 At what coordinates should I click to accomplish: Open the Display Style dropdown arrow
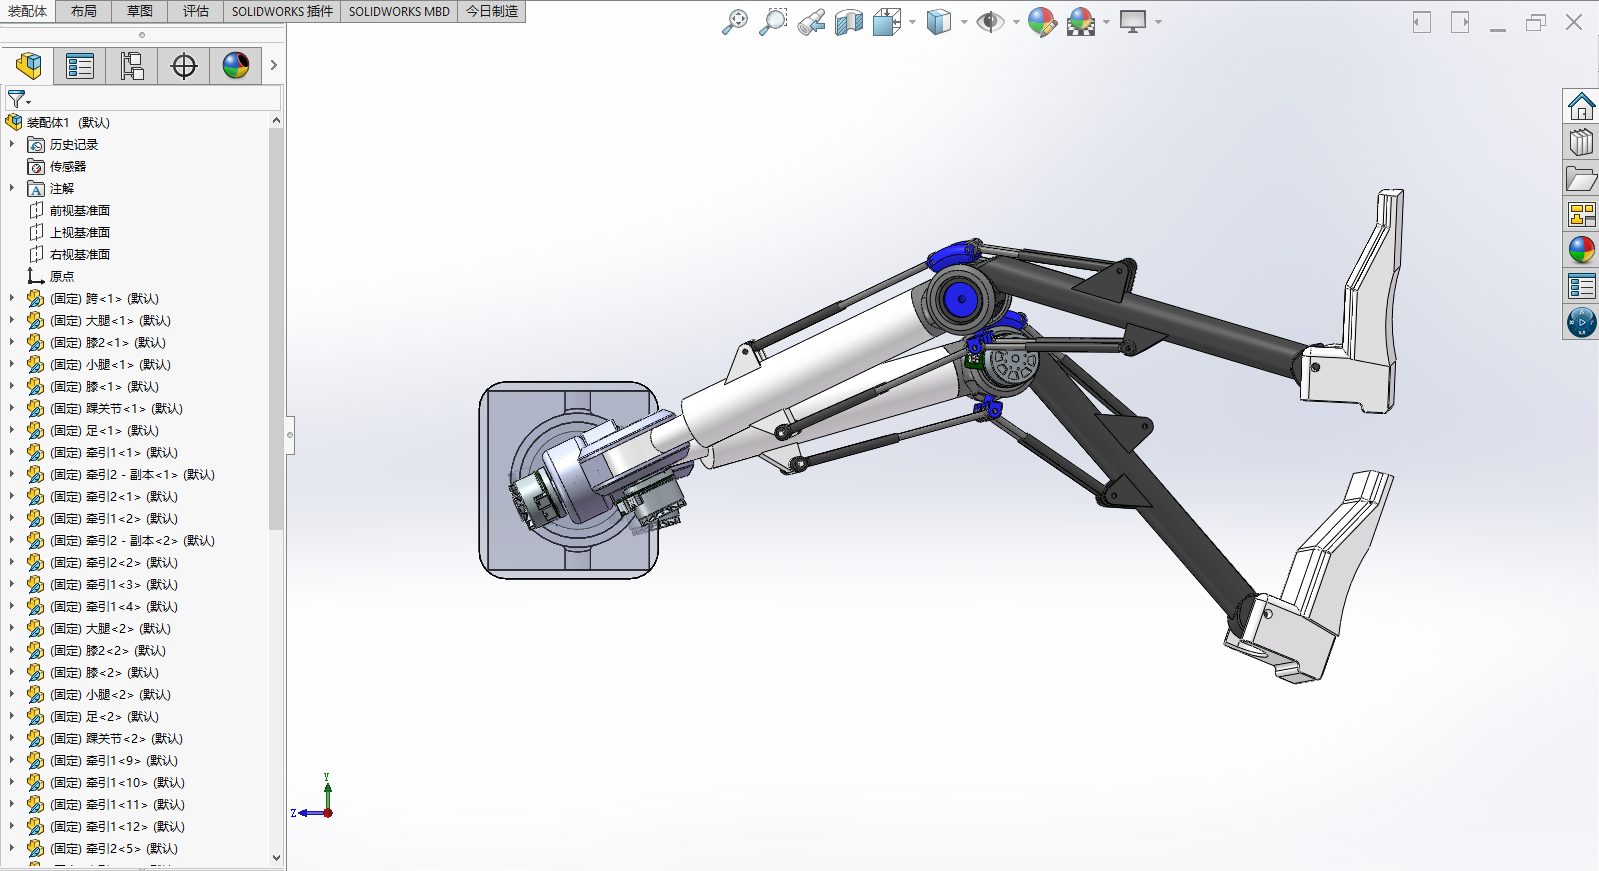click(x=964, y=22)
